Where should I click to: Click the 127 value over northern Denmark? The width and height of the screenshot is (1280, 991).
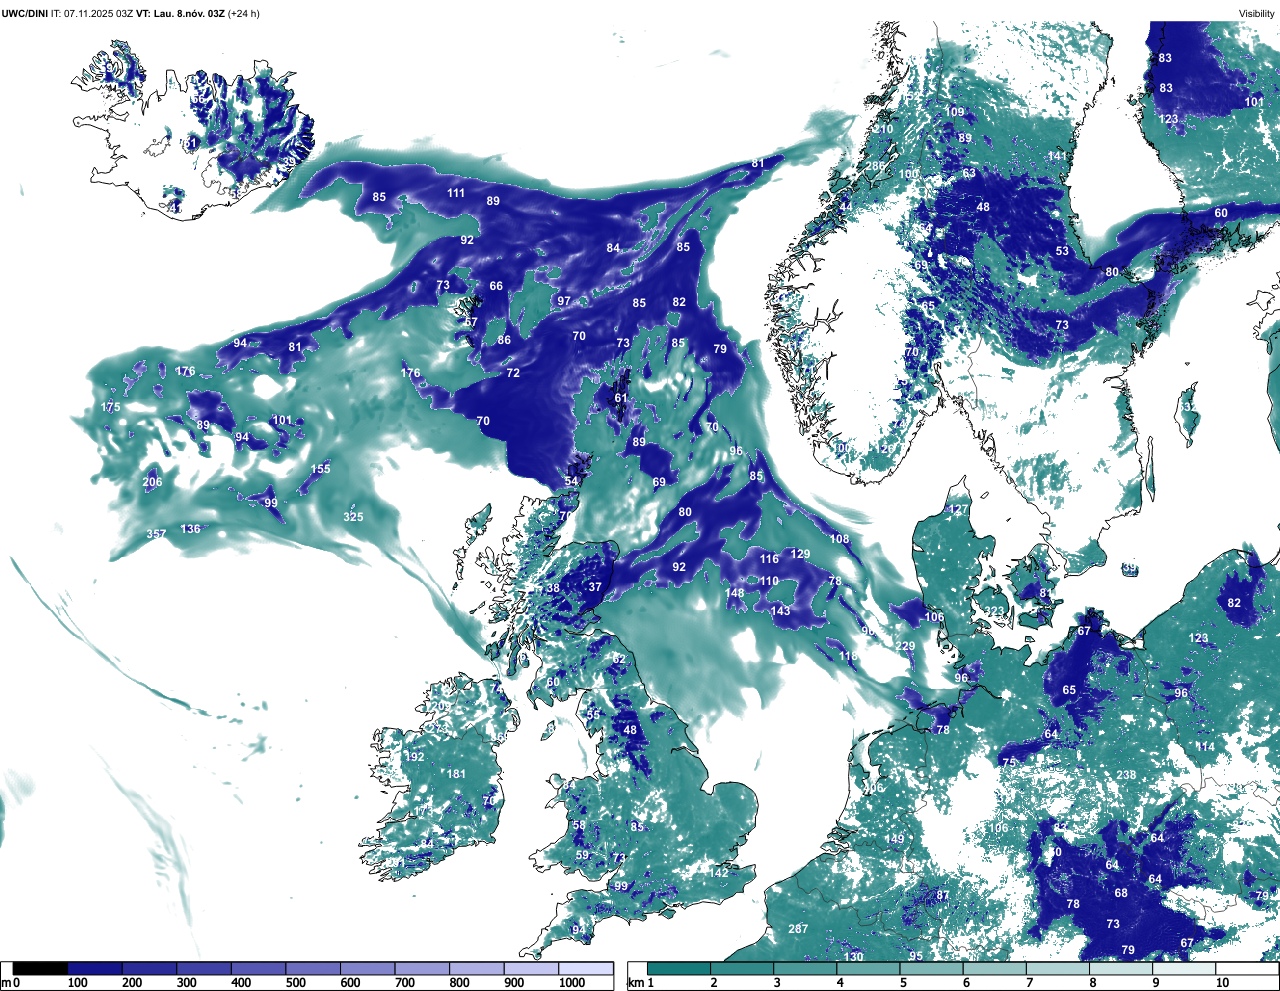pos(958,510)
